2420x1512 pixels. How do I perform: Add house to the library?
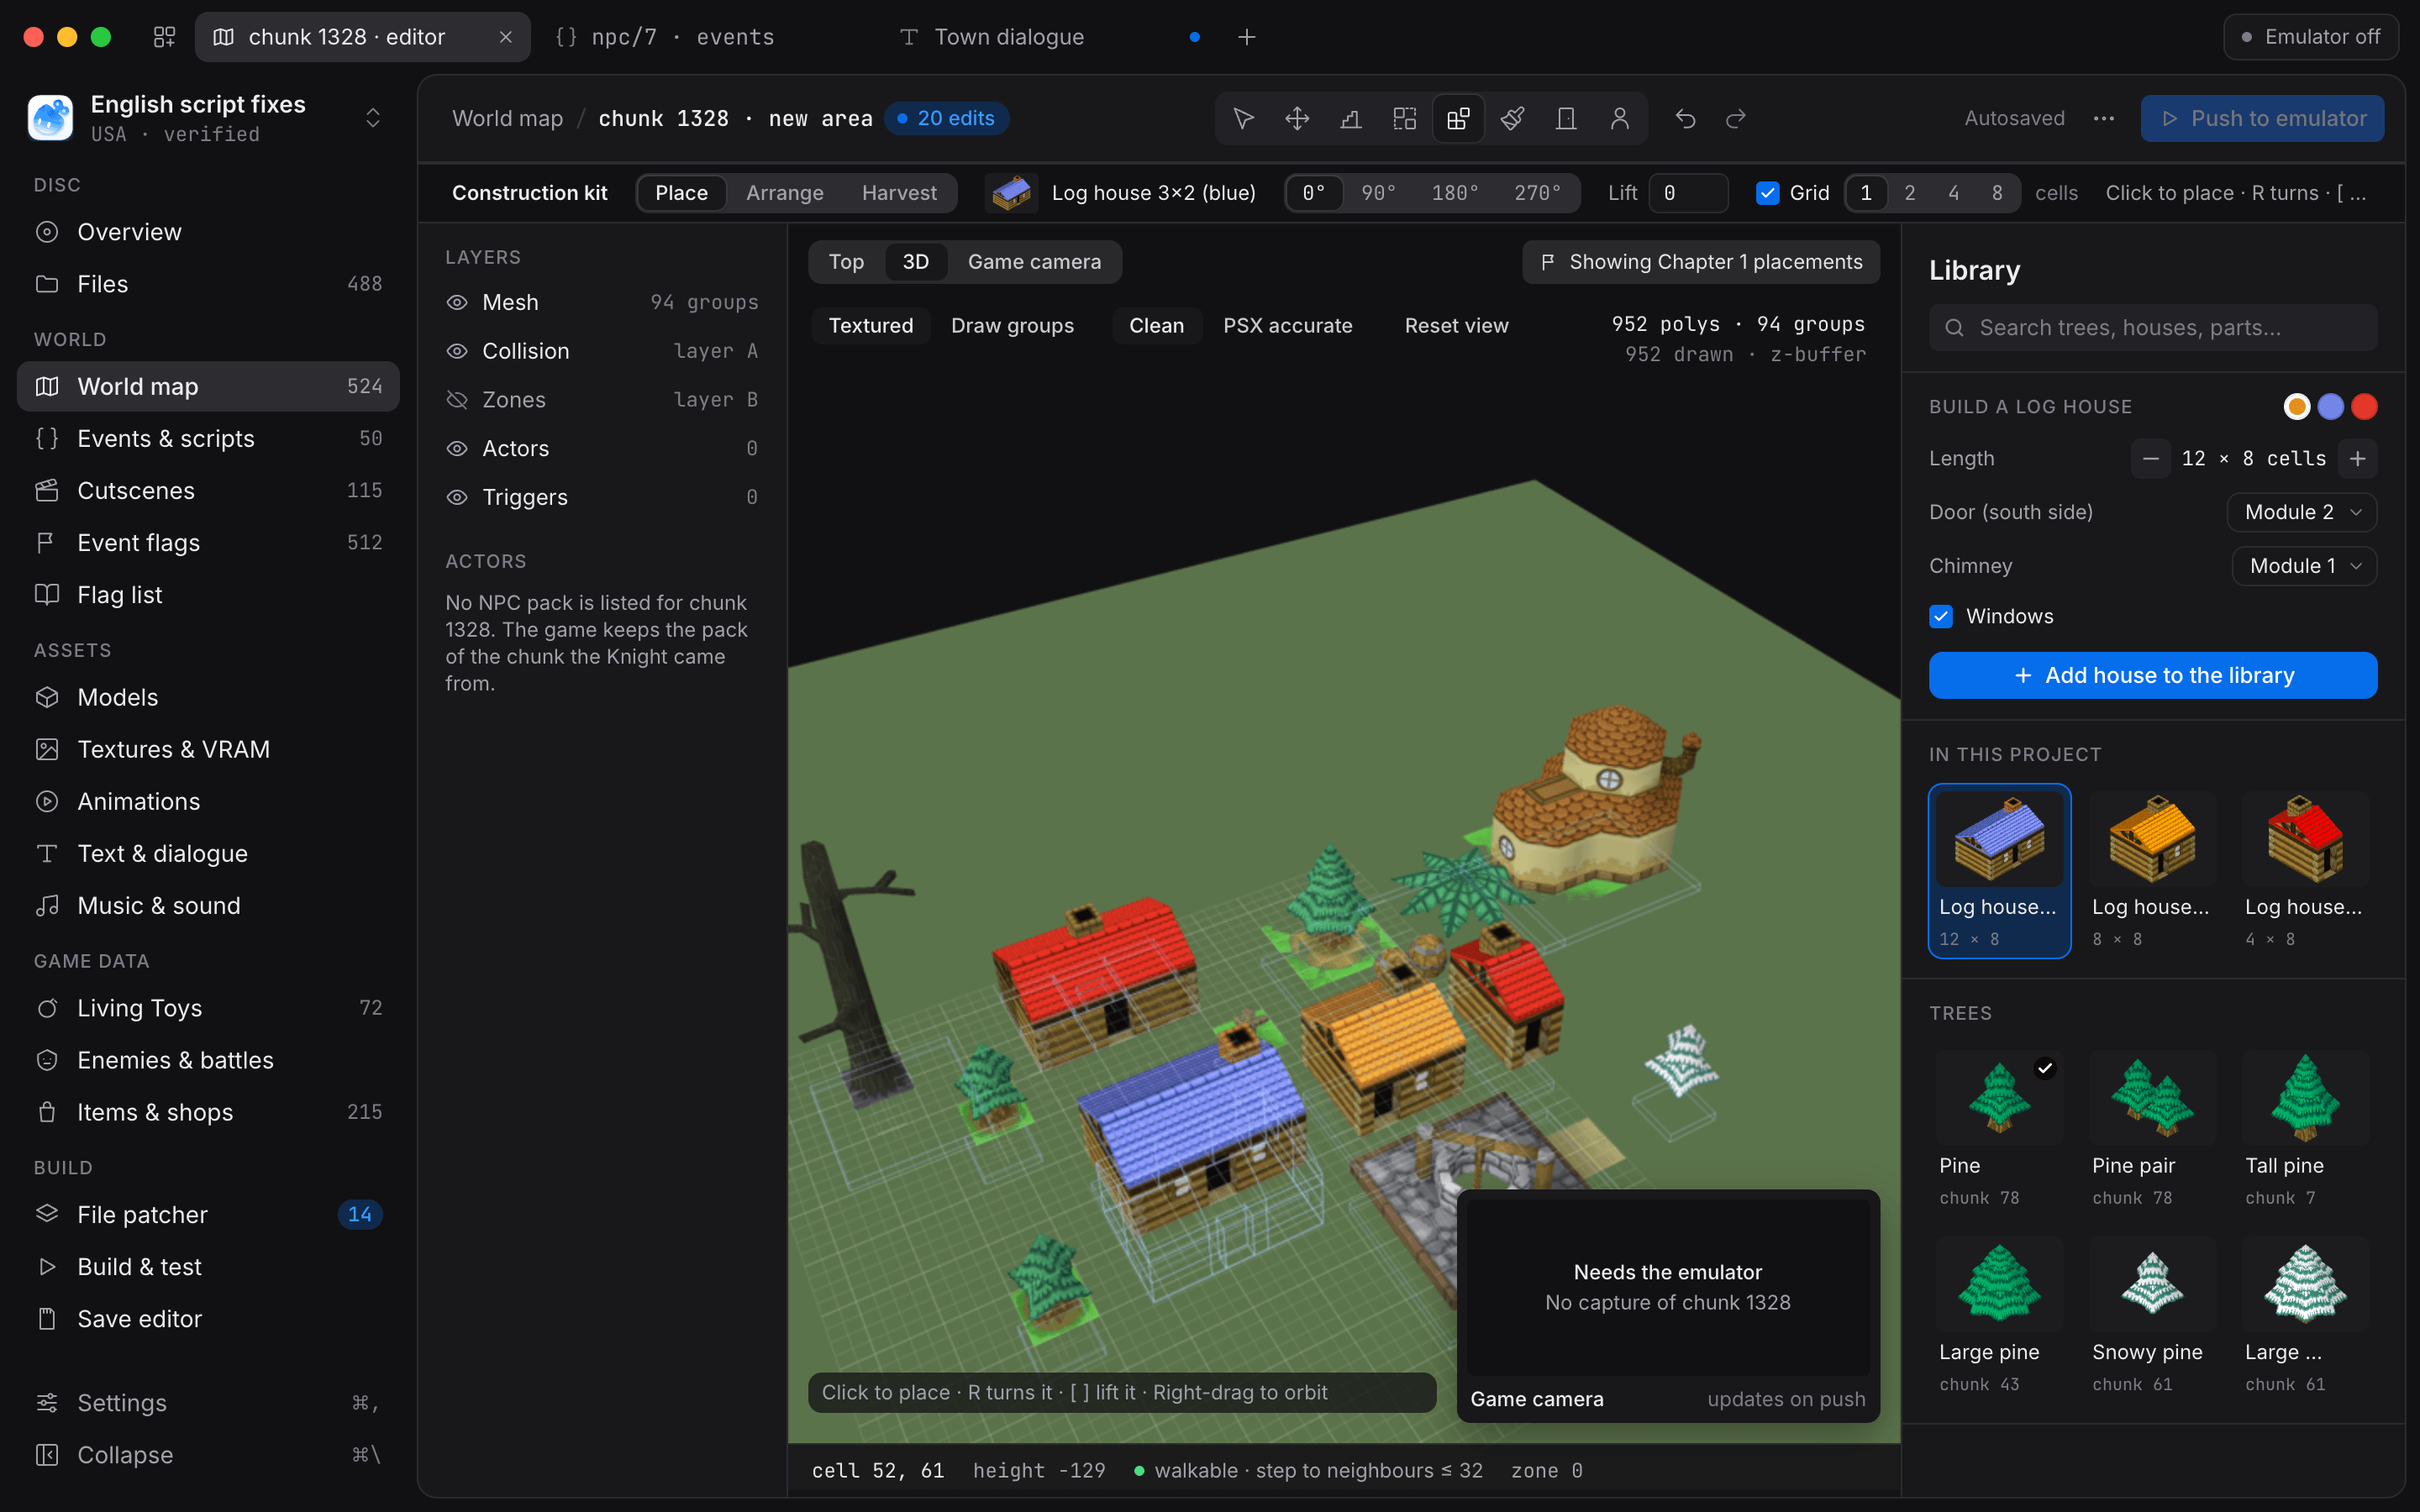coord(2153,675)
